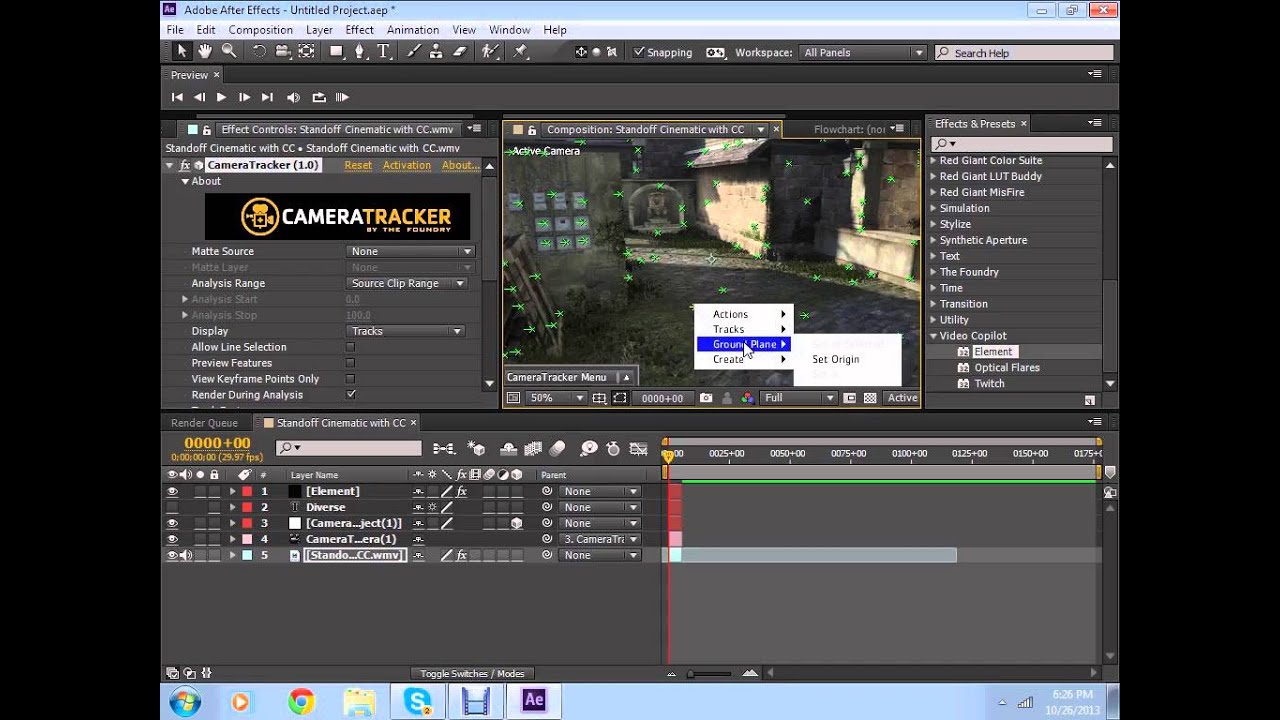The width and height of the screenshot is (1280, 720).
Task: Select the Brush tool
Action: (413, 52)
